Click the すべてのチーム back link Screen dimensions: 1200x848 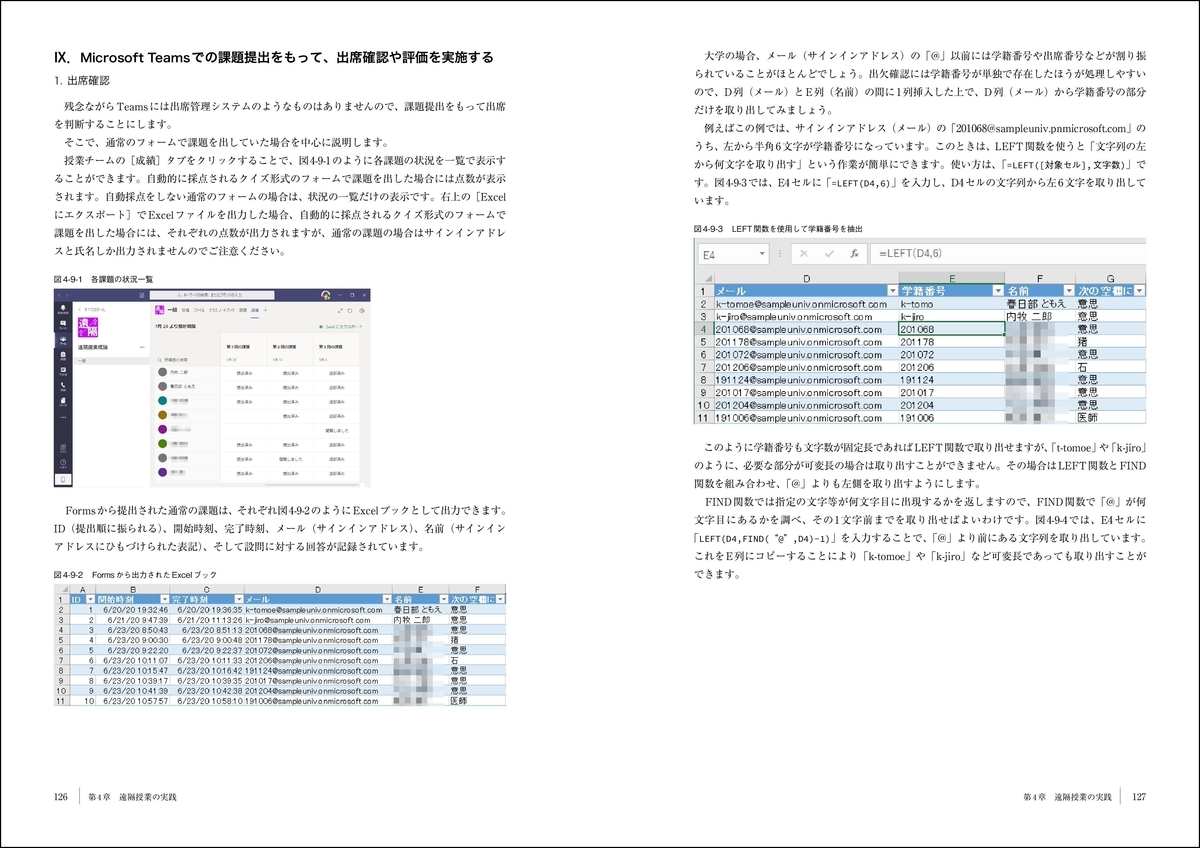point(92,310)
